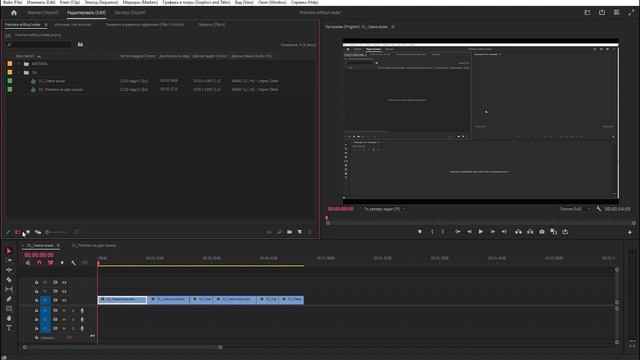
Task: Click Go to Out point
Action: pyautogui.click(x=504, y=232)
